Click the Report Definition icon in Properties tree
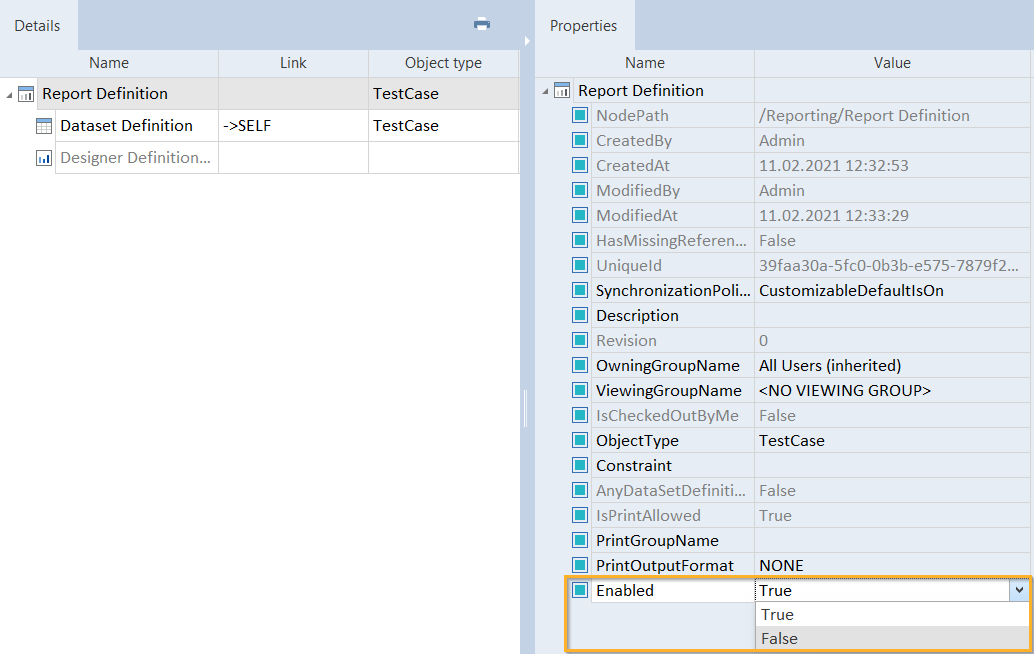The width and height of the screenshot is (1034, 654). (x=562, y=91)
